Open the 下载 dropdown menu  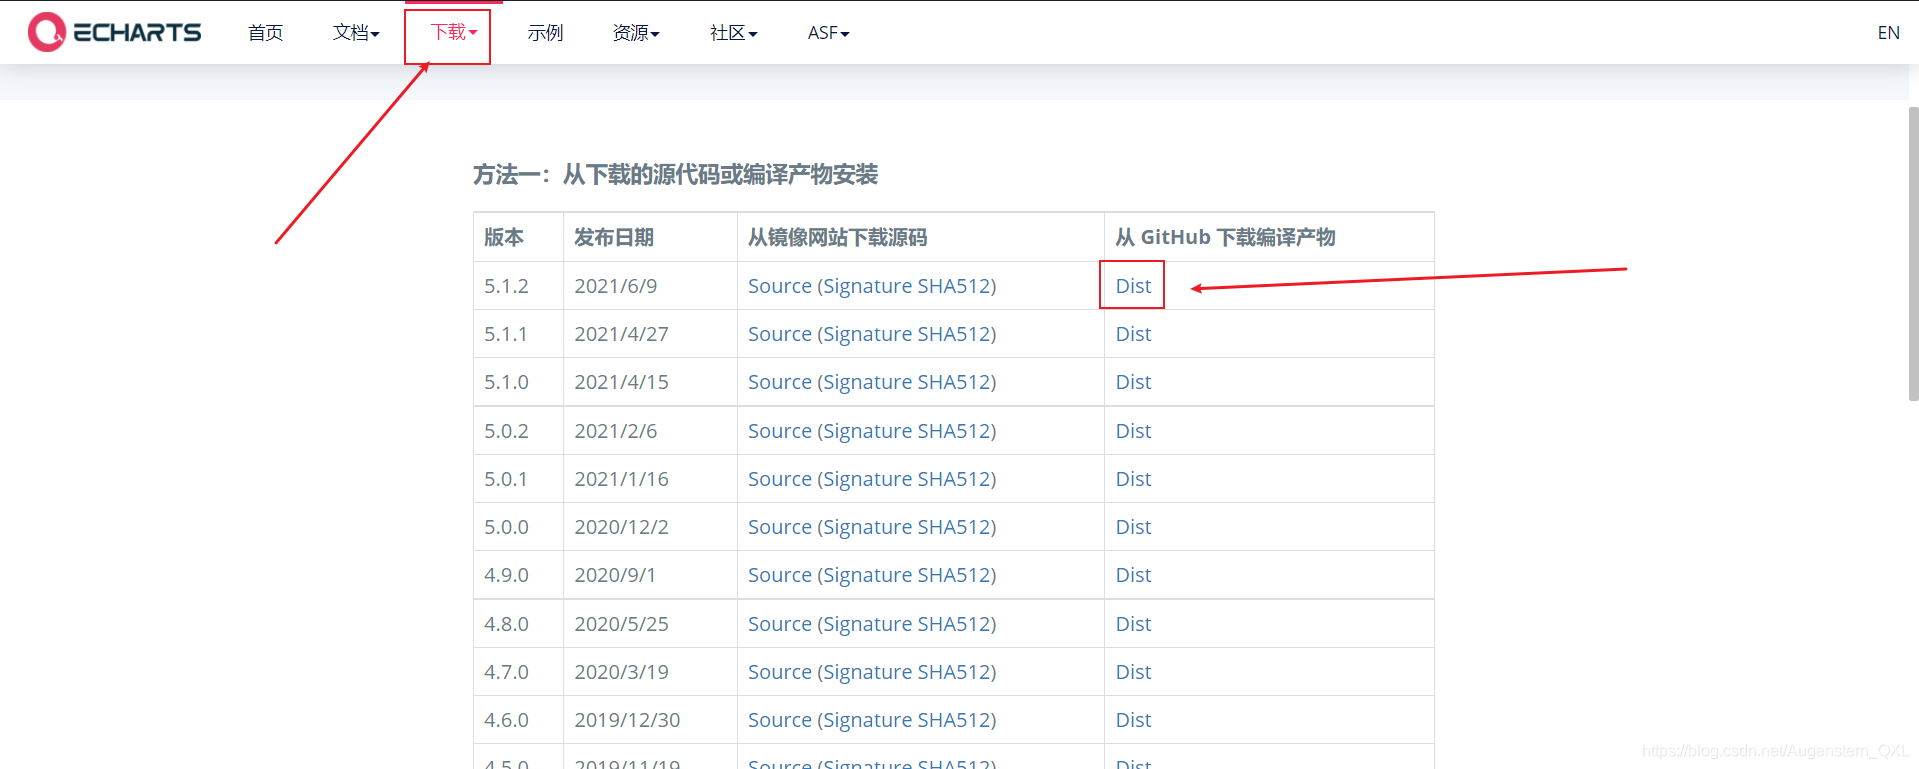[x=454, y=32]
